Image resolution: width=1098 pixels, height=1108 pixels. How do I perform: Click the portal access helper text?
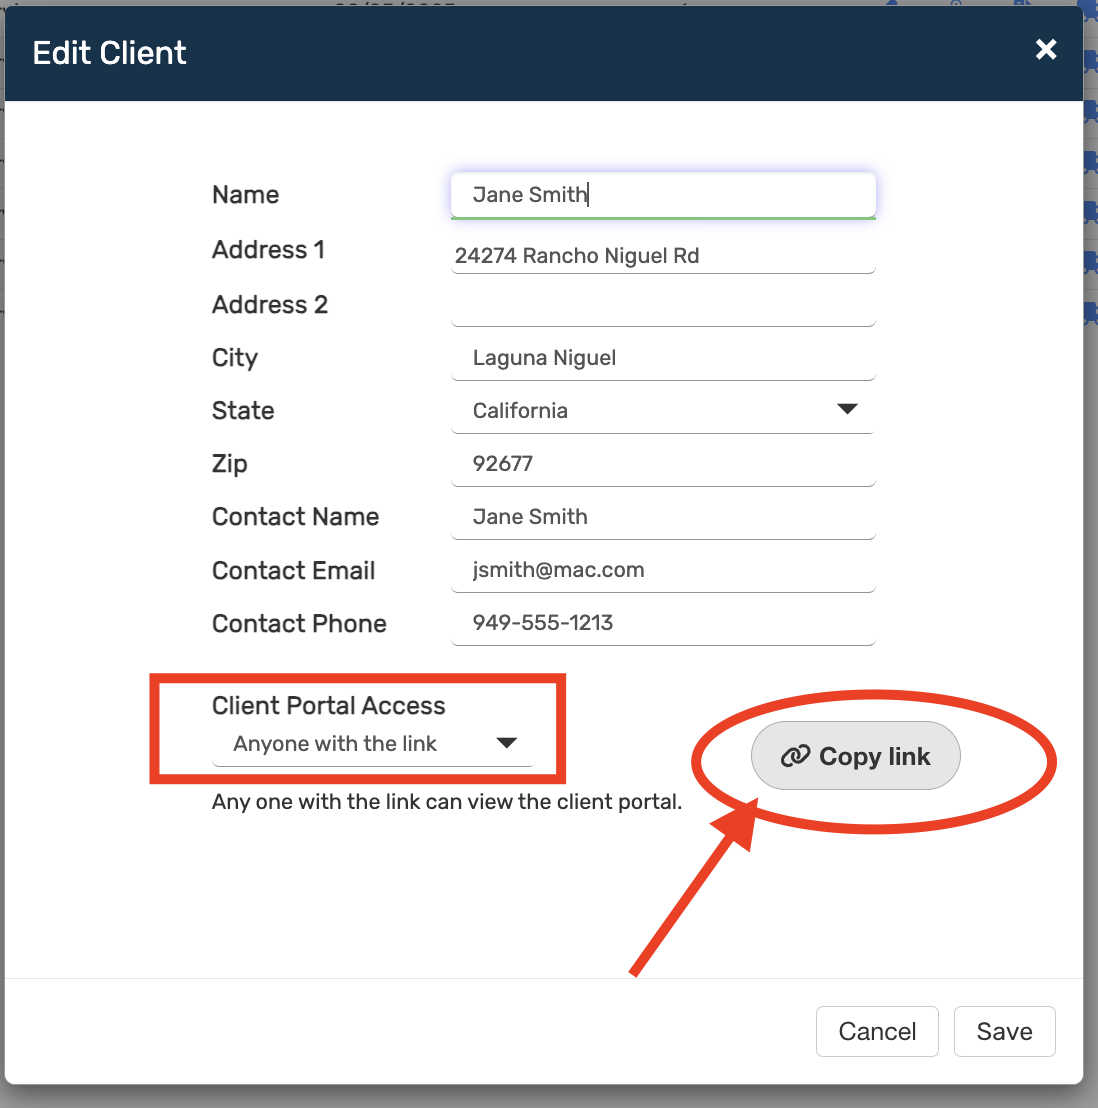click(447, 802)
